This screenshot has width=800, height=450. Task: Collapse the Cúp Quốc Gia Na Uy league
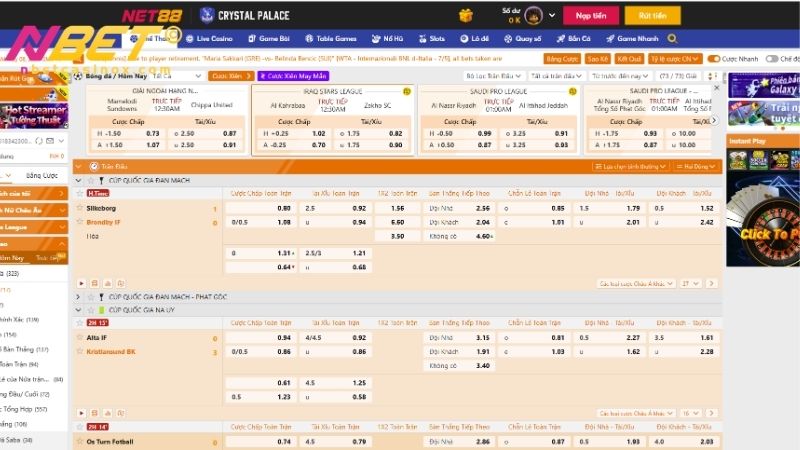tap(78, 310)
